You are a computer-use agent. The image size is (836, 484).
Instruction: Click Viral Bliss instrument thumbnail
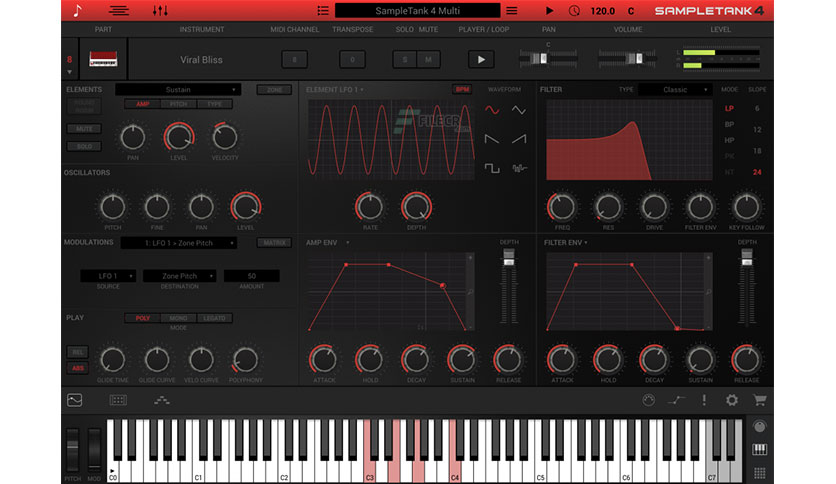[103, 59]
